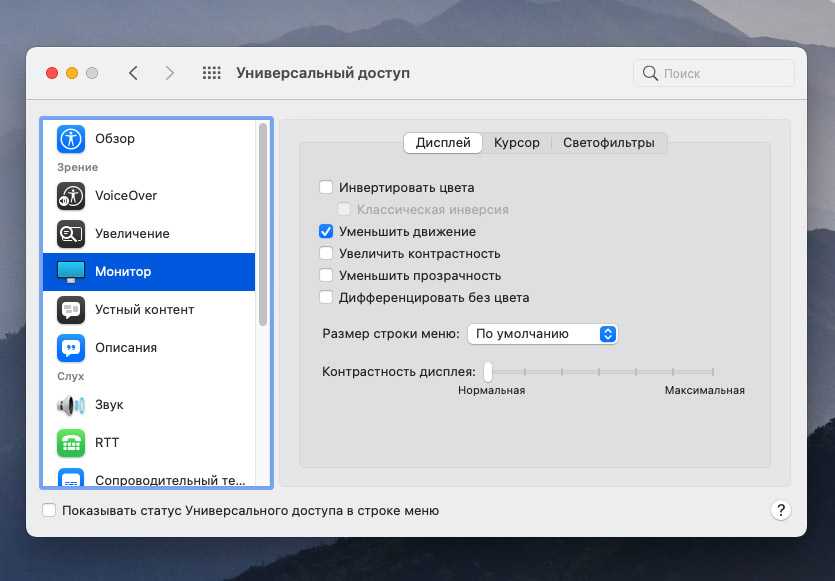Toggle Классическая инверсия checkbox
Image resolution: width=835 pixels, height=581 pixels.
pos(344,209)
